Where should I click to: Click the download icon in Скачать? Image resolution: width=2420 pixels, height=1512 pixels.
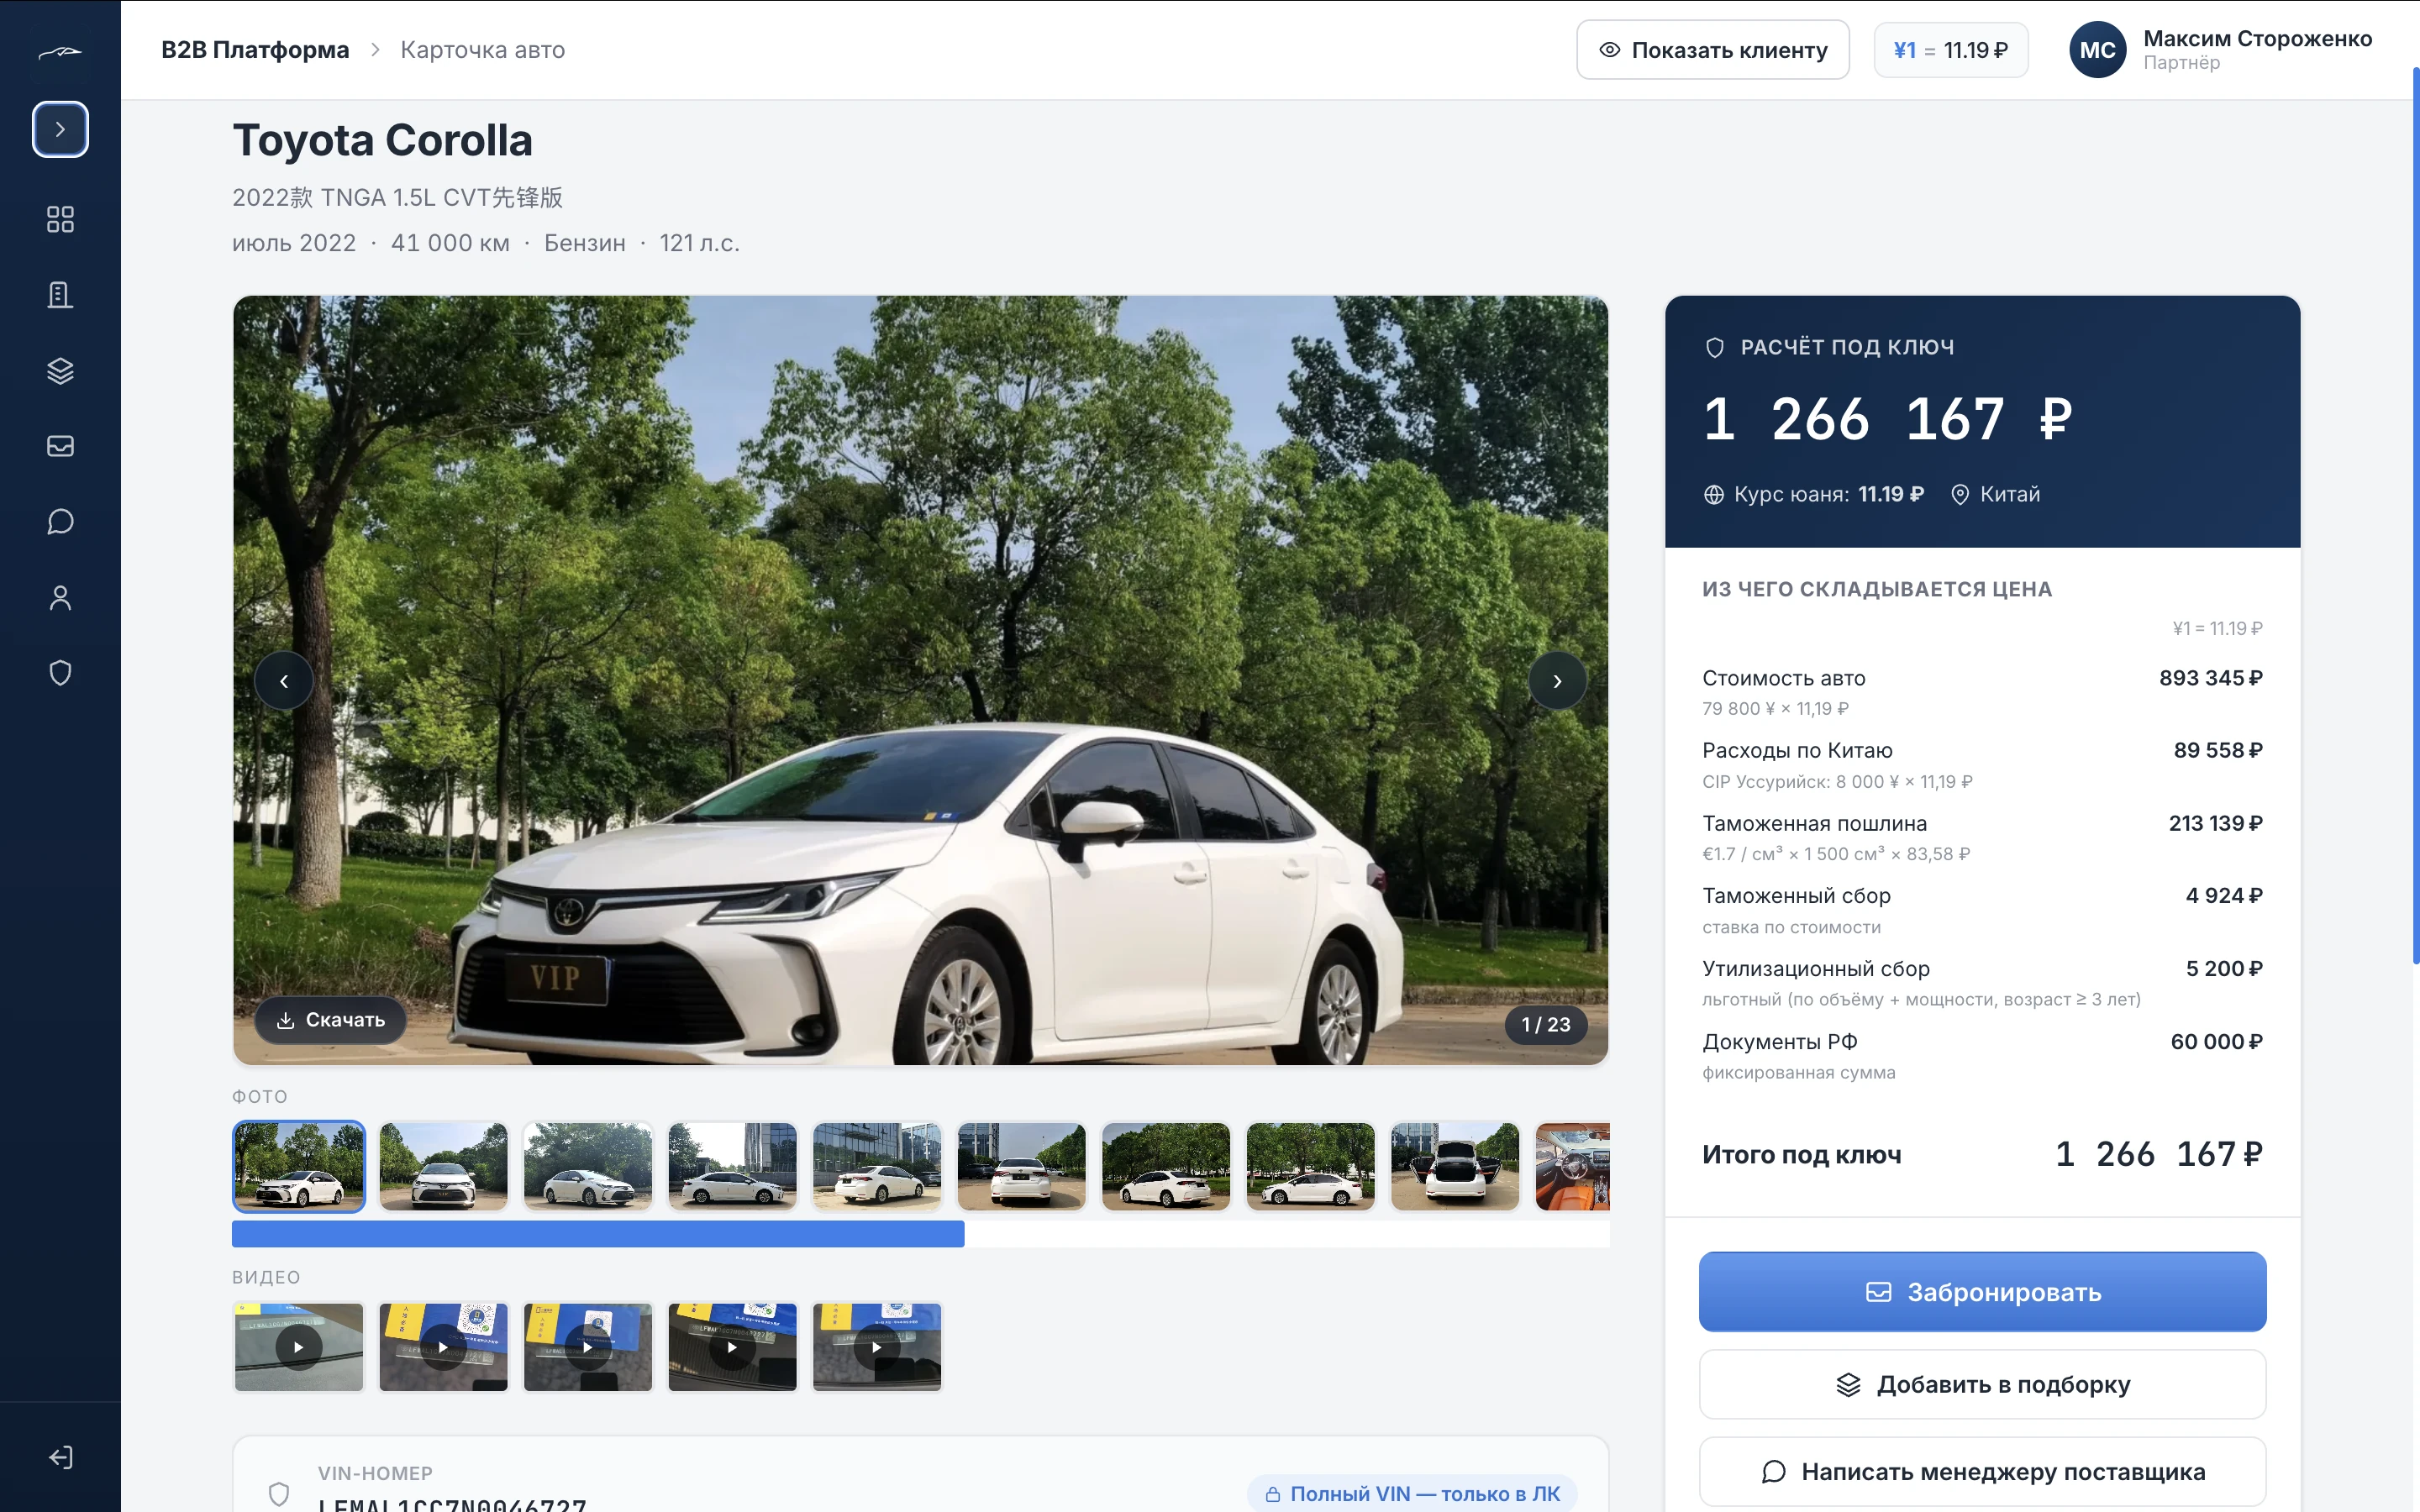(285, 1020)
